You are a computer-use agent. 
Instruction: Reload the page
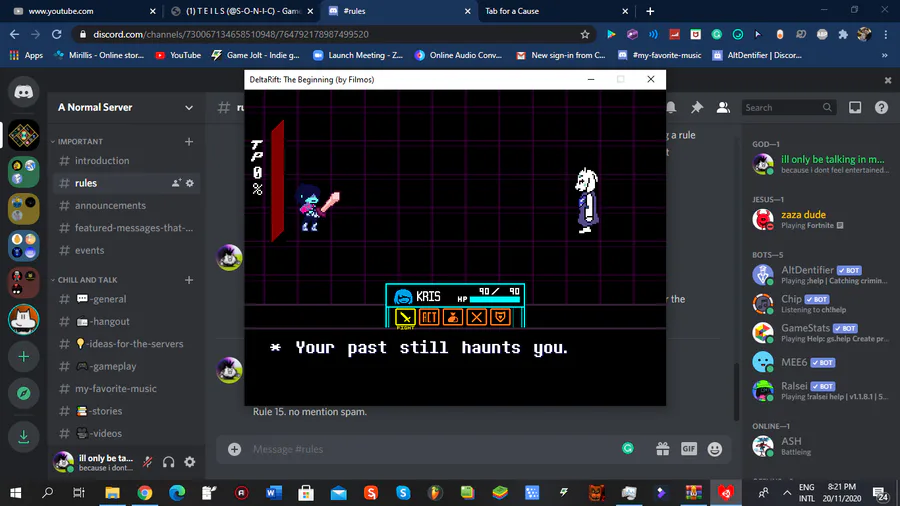(56, 34)
